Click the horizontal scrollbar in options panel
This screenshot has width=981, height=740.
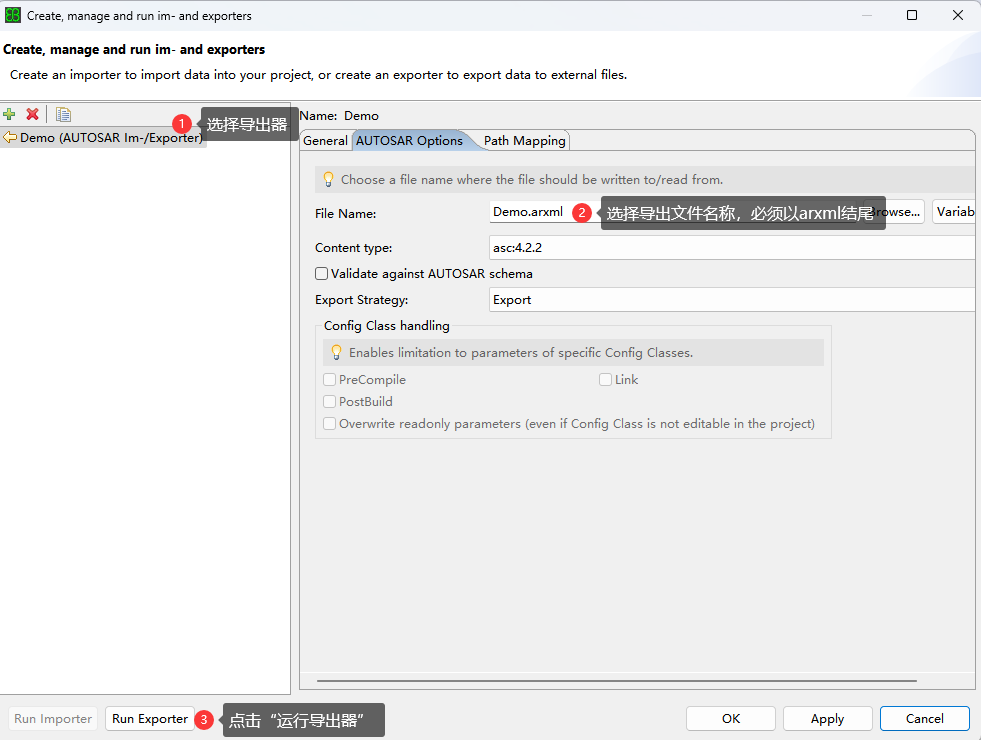click(616, 680)
